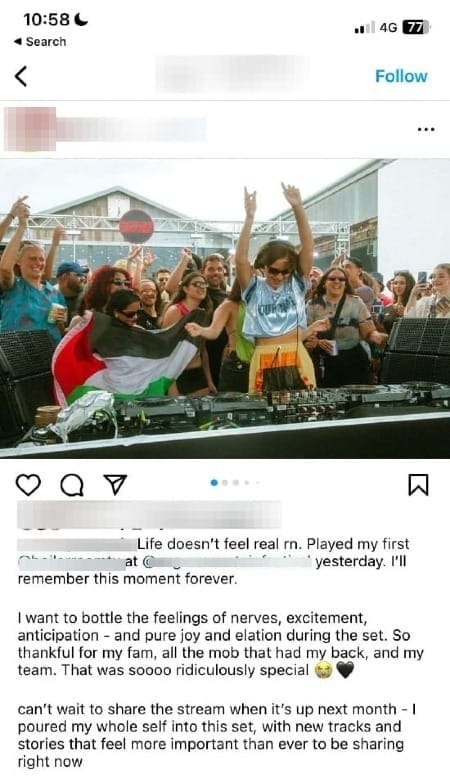Tap the DJ concert photo
This screenshot has width=450, height=779.
point(225,308)
